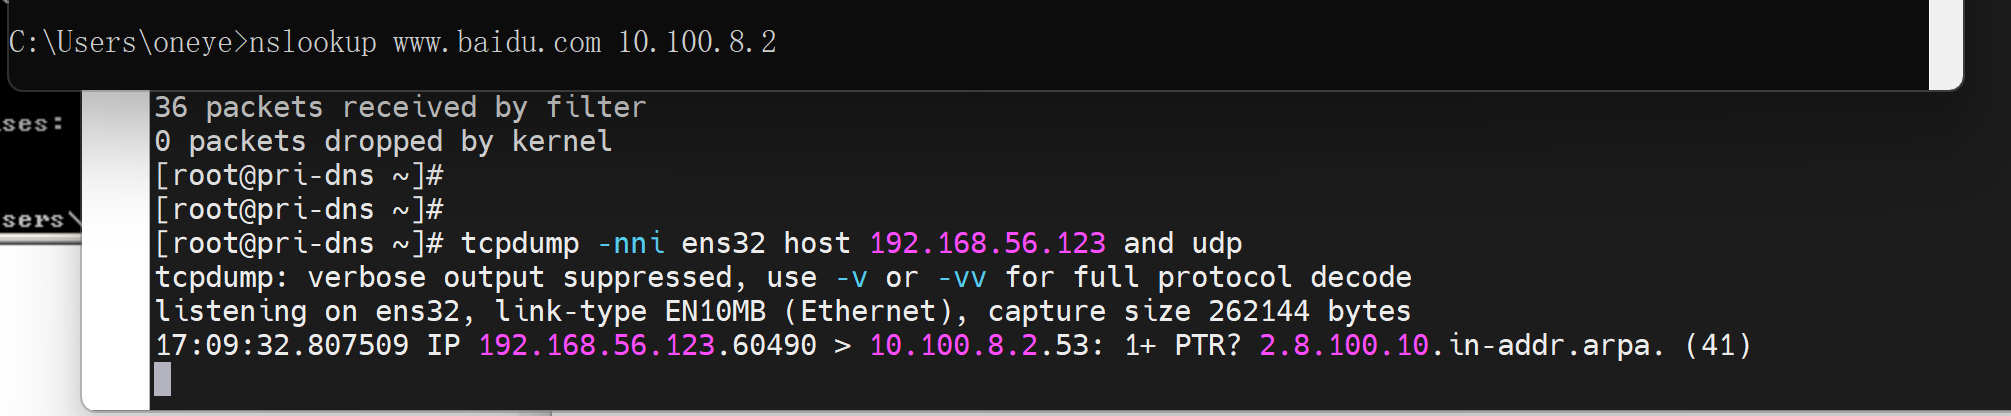Click DNS server 10.100.8.2 in nslookup command
Image resolution: width=2011 pixels, height=416 pixels.
click(697, 42)
